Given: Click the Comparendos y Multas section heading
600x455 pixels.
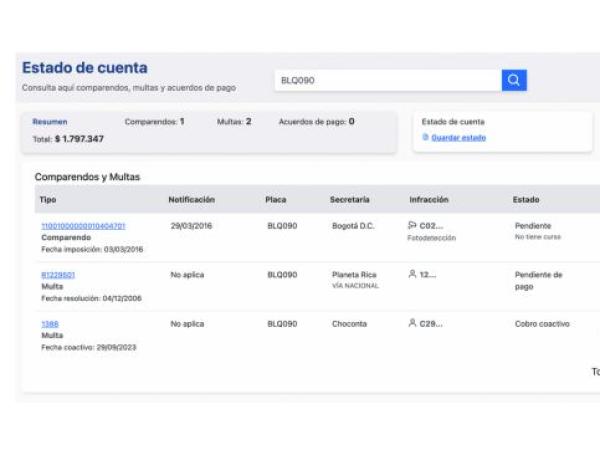Looking at the screenshot, I should [x=87, y=177].
